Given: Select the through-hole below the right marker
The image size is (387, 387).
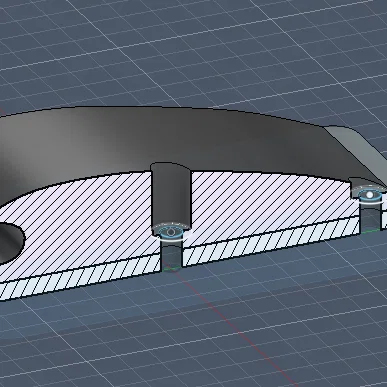Looking at the screenshot, I should (x=371, y=216).
